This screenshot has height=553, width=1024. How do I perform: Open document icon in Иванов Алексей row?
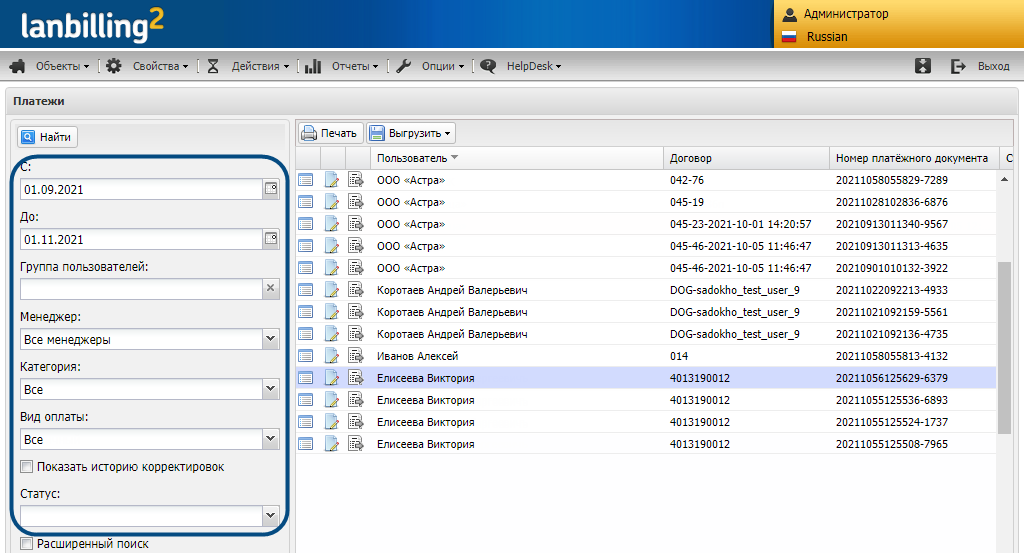pyautogui.click(x=356, y=356)
